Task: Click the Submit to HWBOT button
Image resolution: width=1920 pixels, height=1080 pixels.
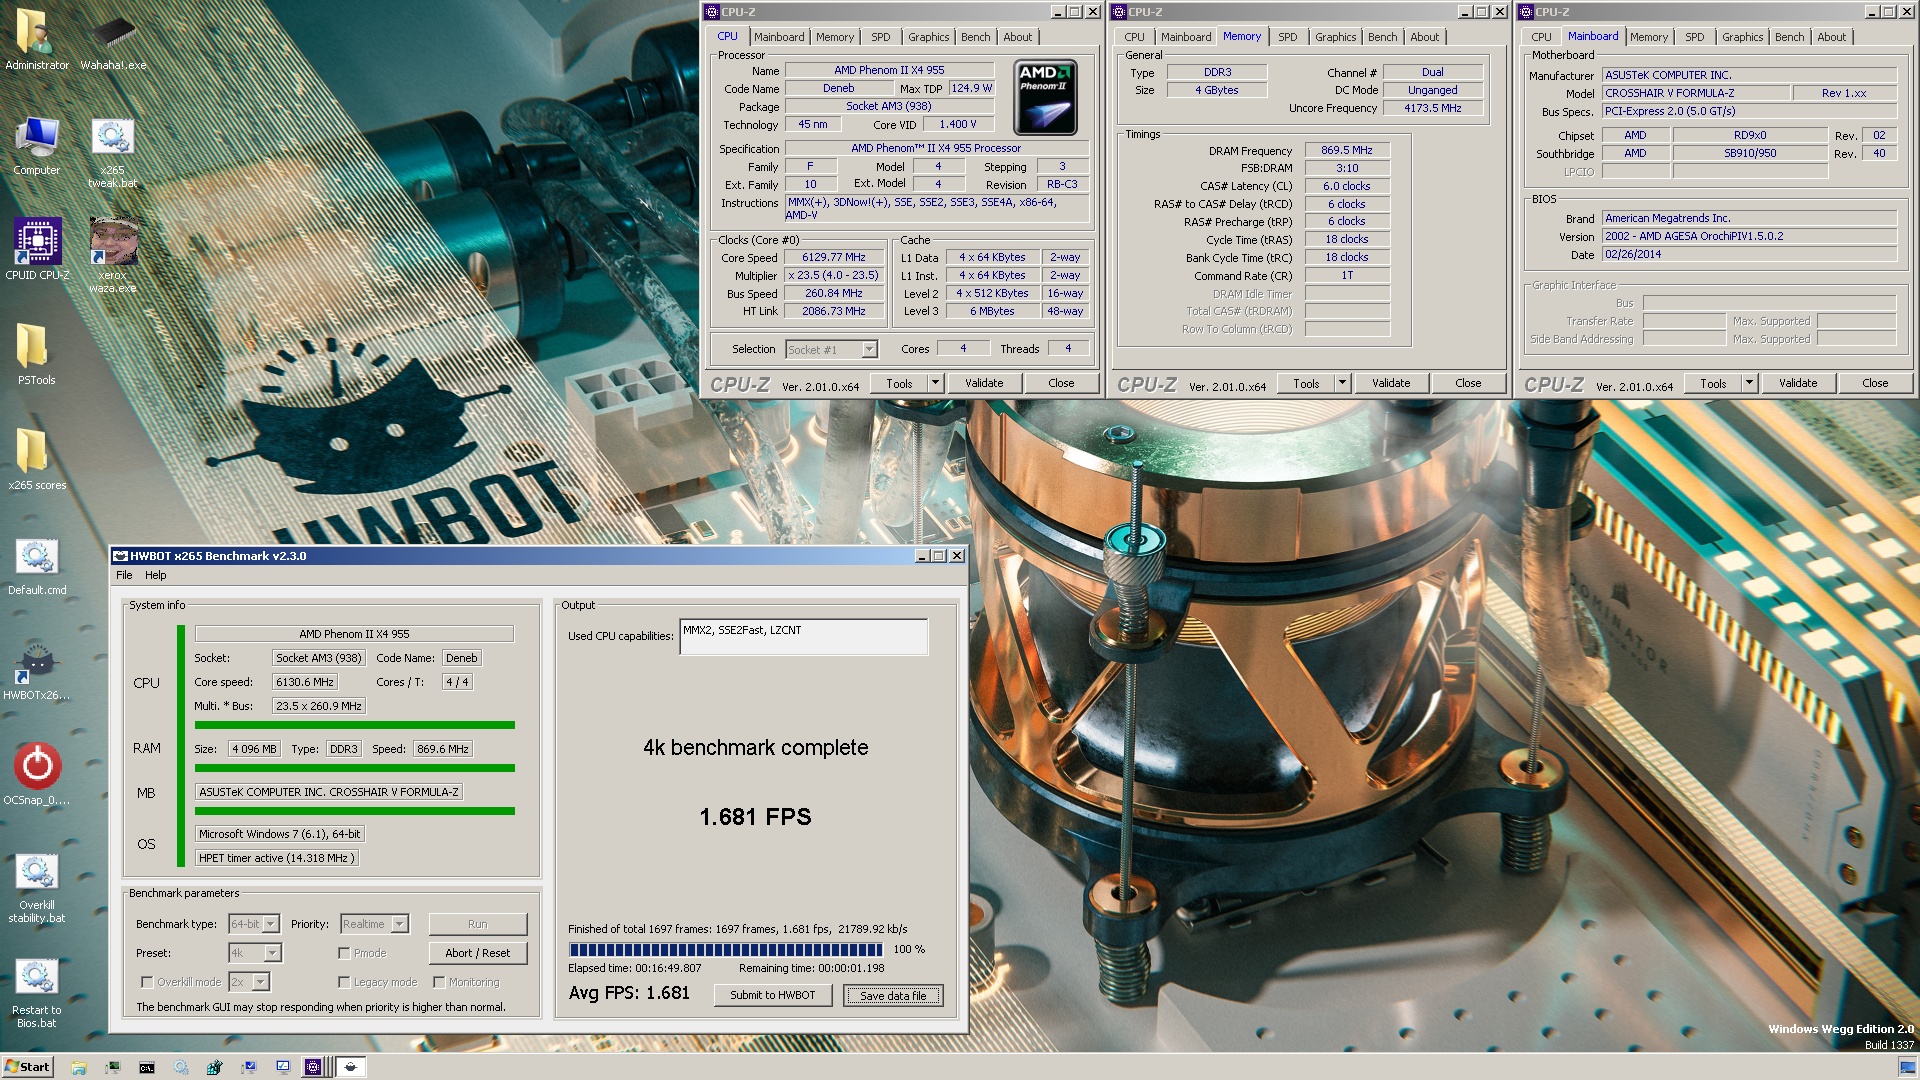Action: pos(773,995)
